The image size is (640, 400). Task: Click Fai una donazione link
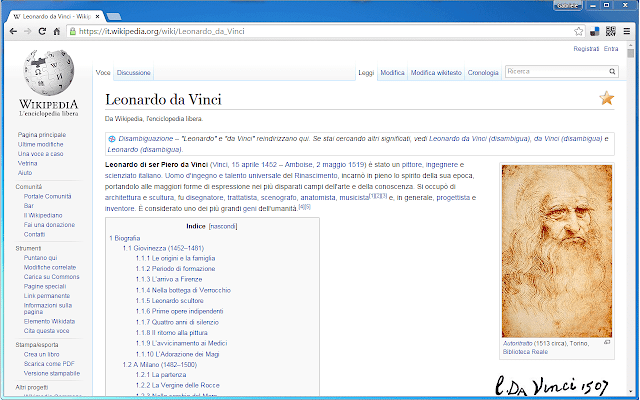[49, 225]
